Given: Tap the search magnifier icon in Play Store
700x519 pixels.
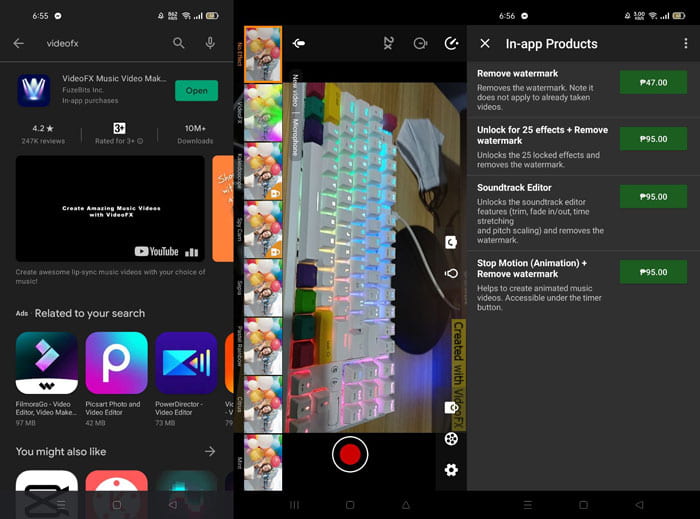Looking at the screenshot, I should pyautogui.click(x=178, y=43).
